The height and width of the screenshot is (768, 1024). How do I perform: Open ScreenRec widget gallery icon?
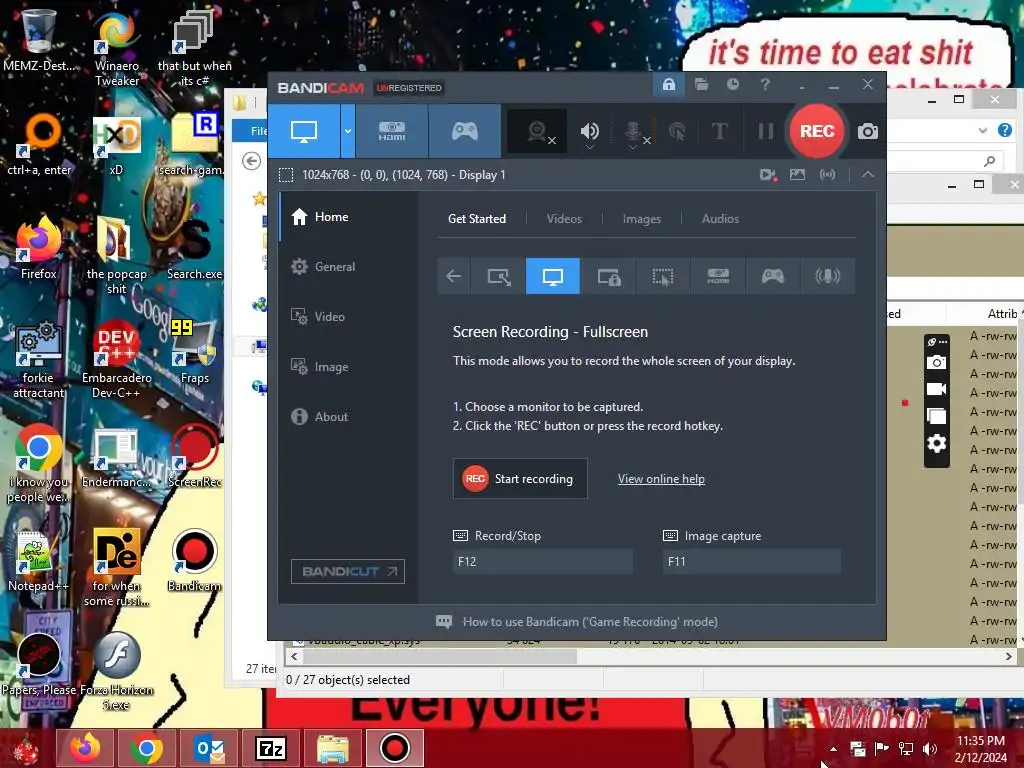pos(936,417)
